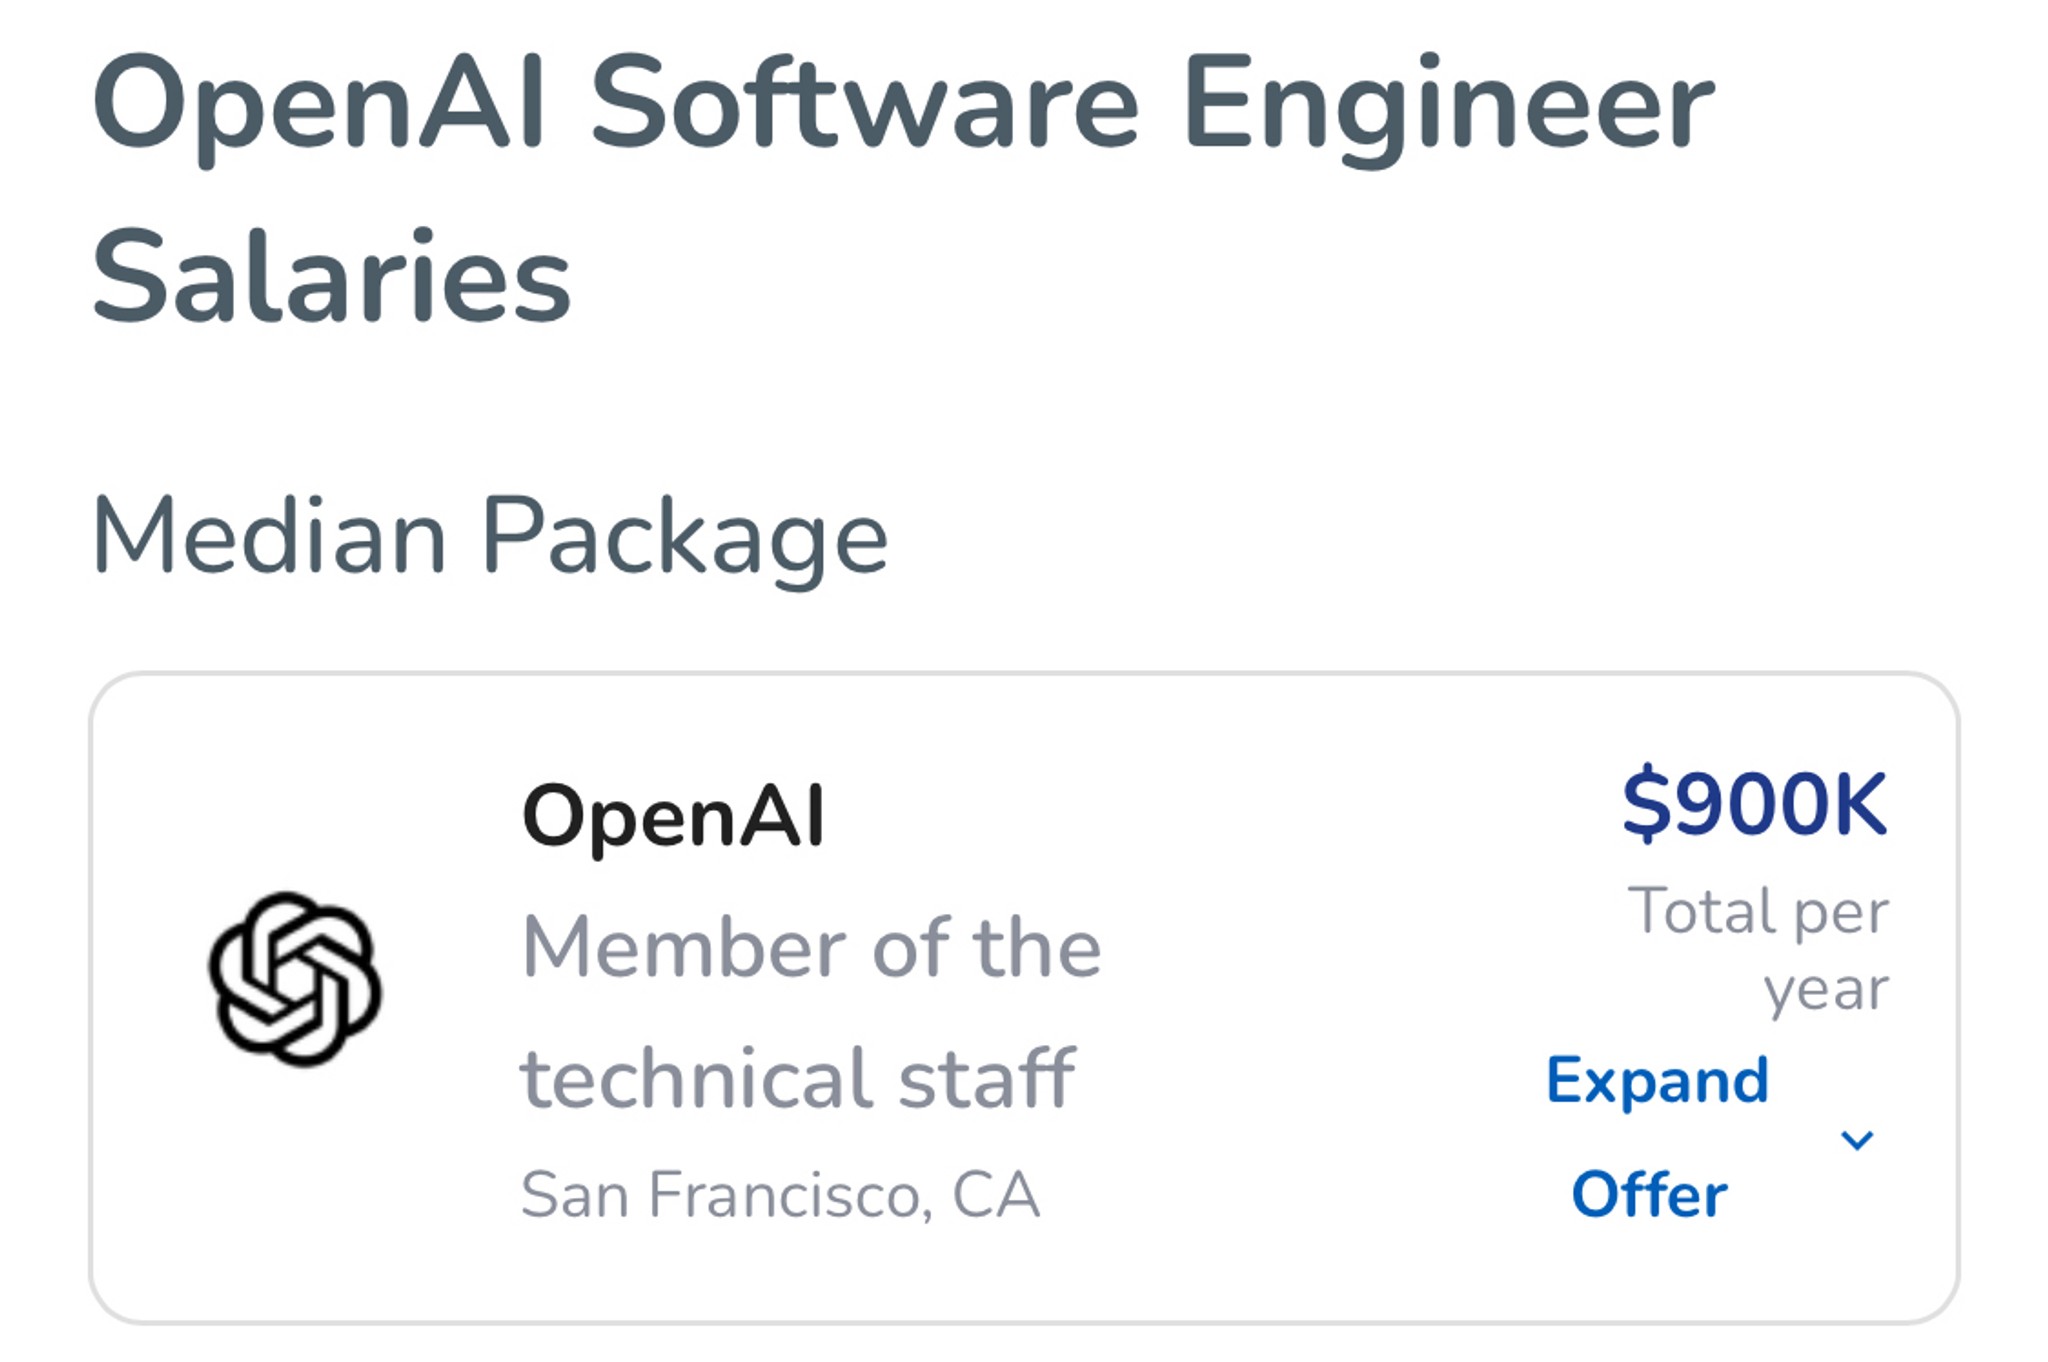The image size is (2048, 1362).
Task: Click the Median Package heading
Action: [x=489, y=537]
